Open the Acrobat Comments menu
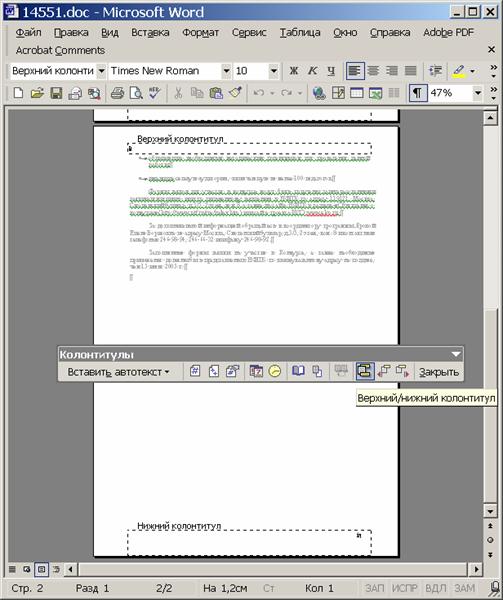 (60, 51)
